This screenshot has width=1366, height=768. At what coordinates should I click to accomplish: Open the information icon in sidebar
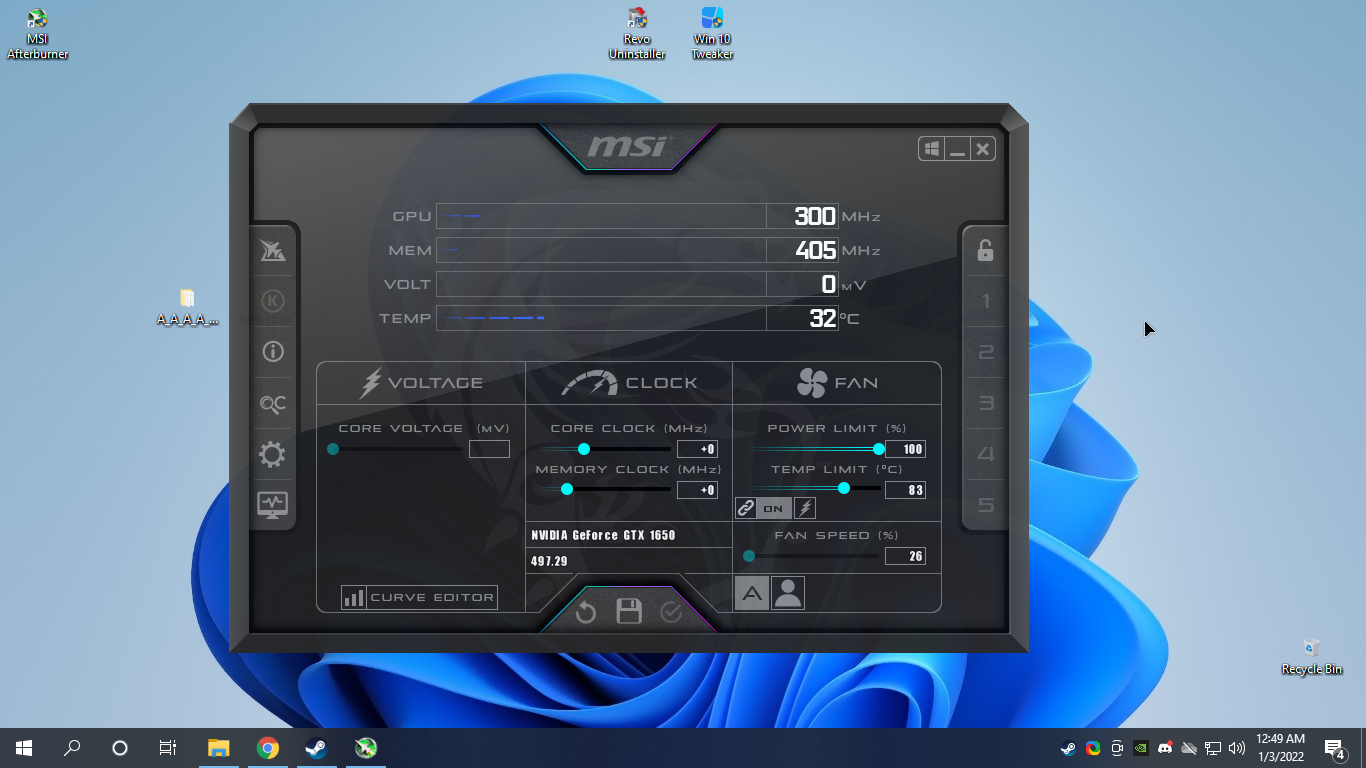click(272, 352)
